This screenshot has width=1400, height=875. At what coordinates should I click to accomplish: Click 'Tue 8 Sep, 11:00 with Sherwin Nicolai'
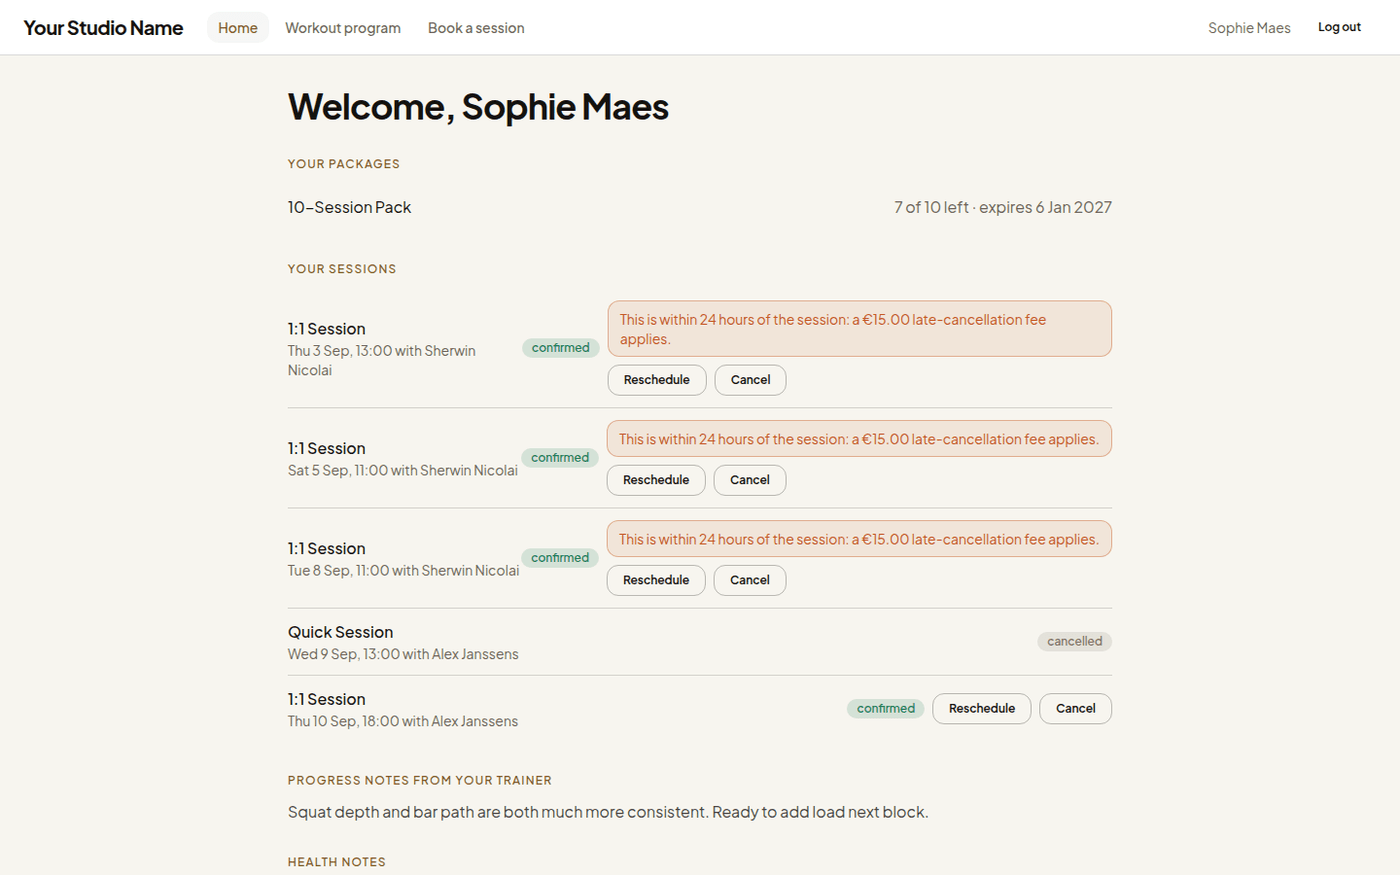click(404, 570)
